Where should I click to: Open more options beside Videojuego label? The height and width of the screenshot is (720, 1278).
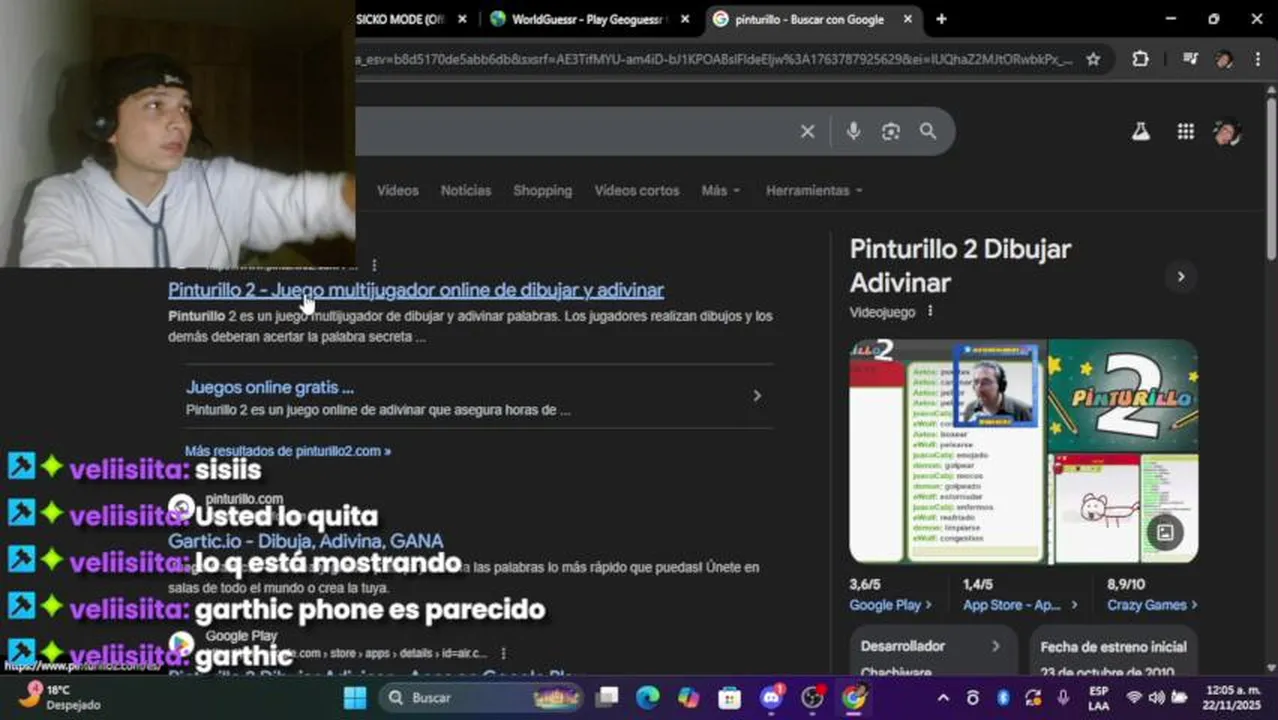coord(930,311)
